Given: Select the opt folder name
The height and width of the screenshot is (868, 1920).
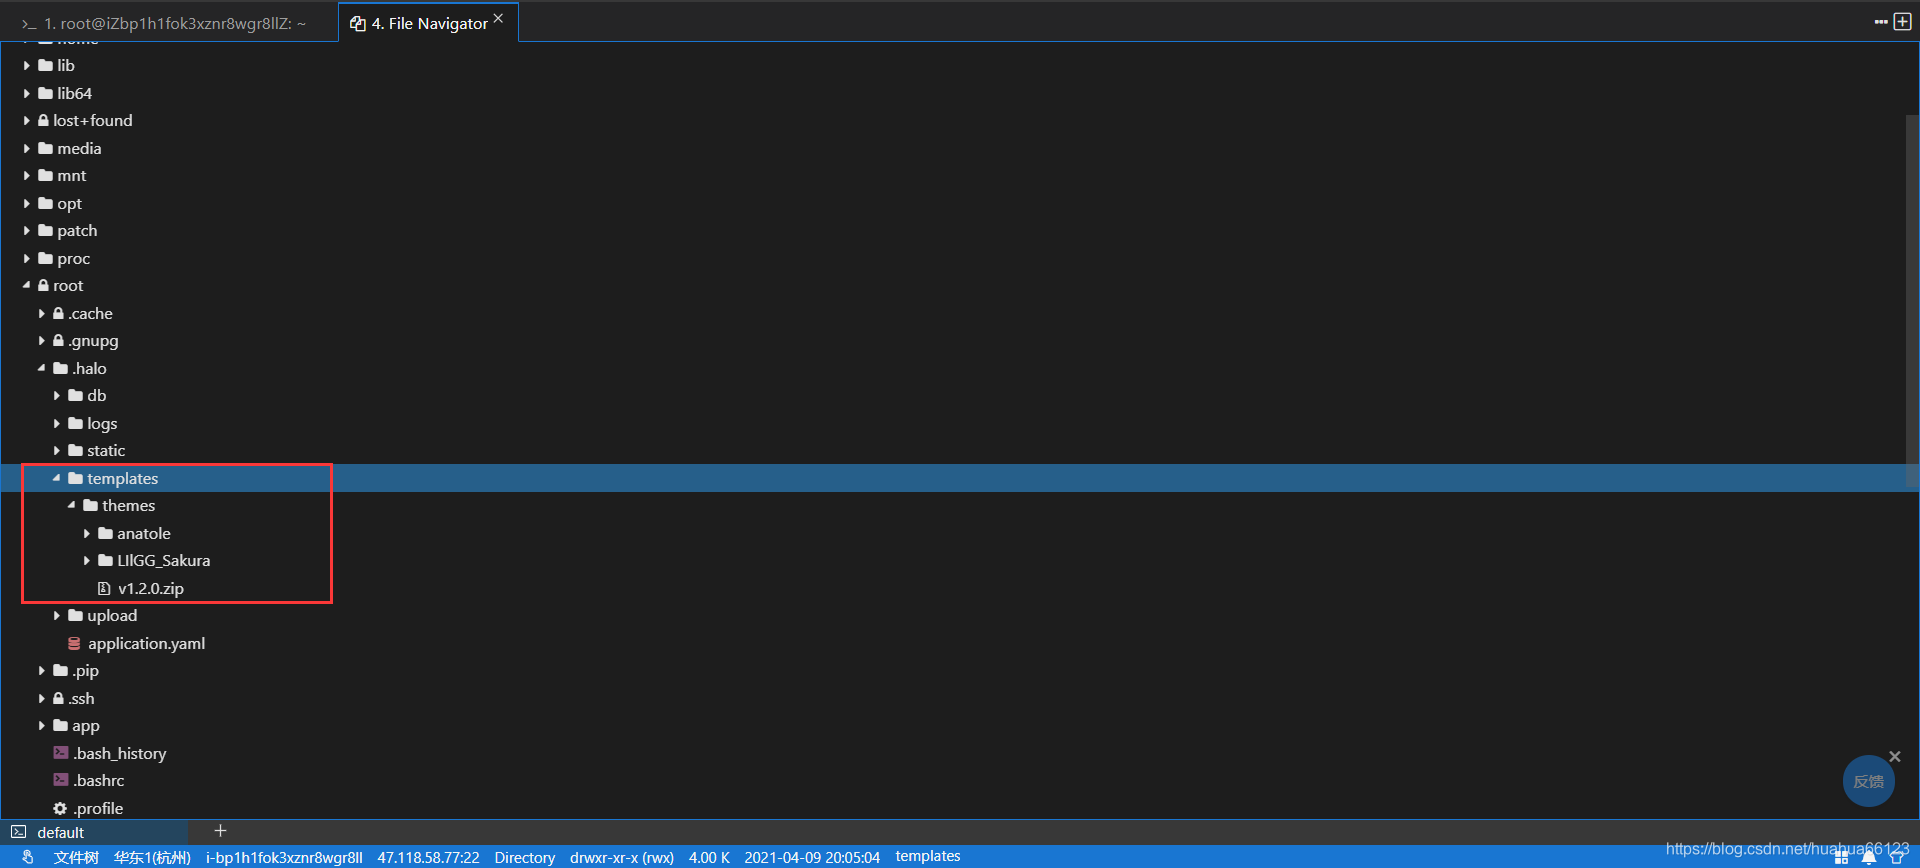Looking at the screenshot, I should pos(69,203).
